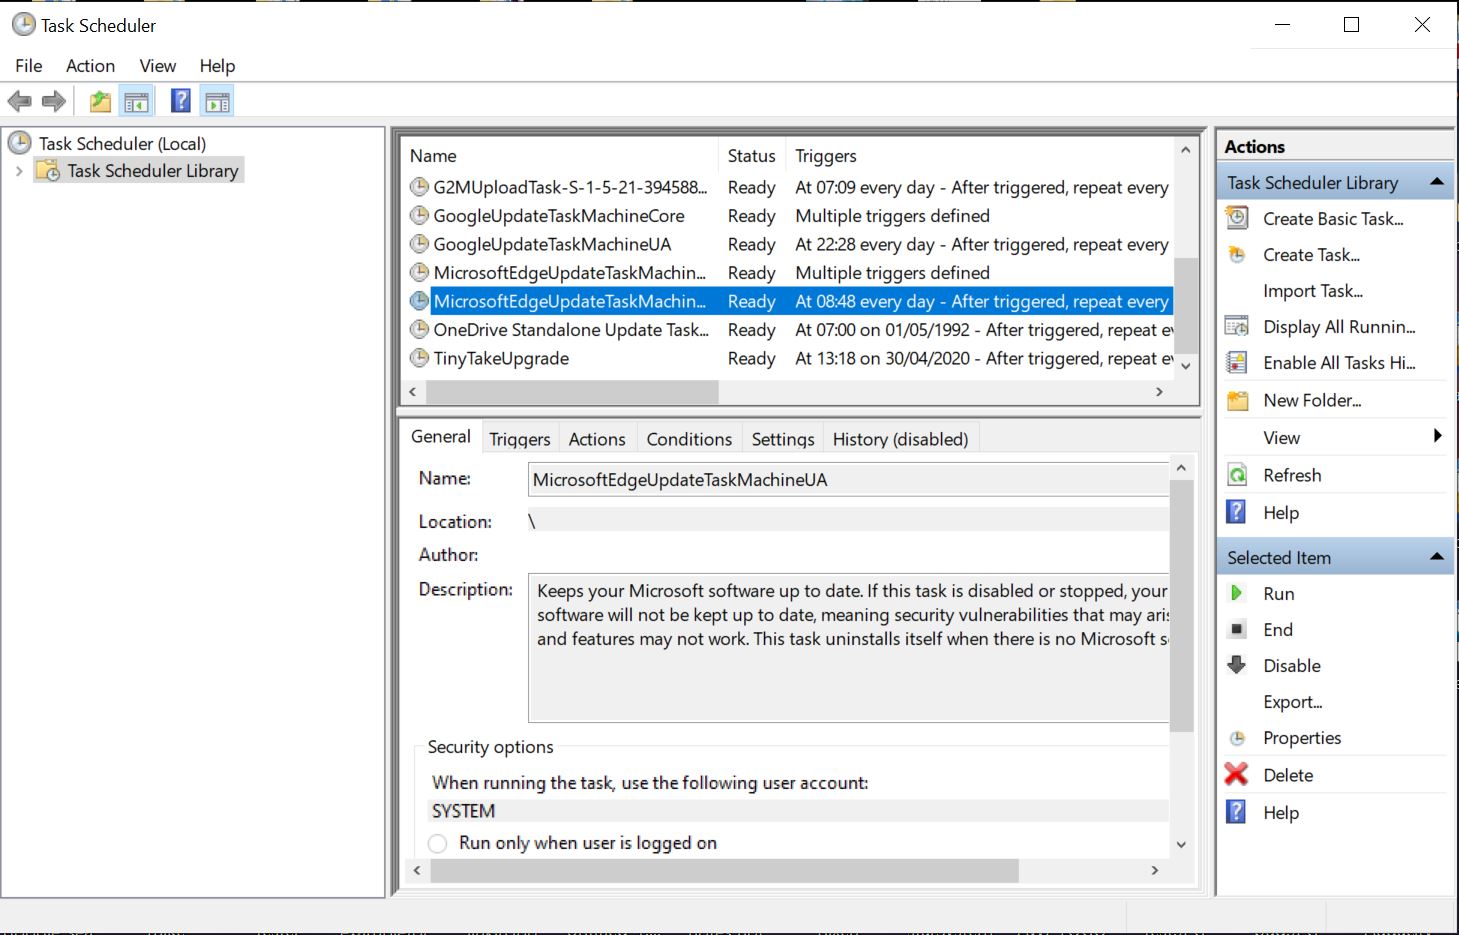Open the File menu
Image resolution: width=1459 pixels, height=935 pixels.
pos(29,66)
